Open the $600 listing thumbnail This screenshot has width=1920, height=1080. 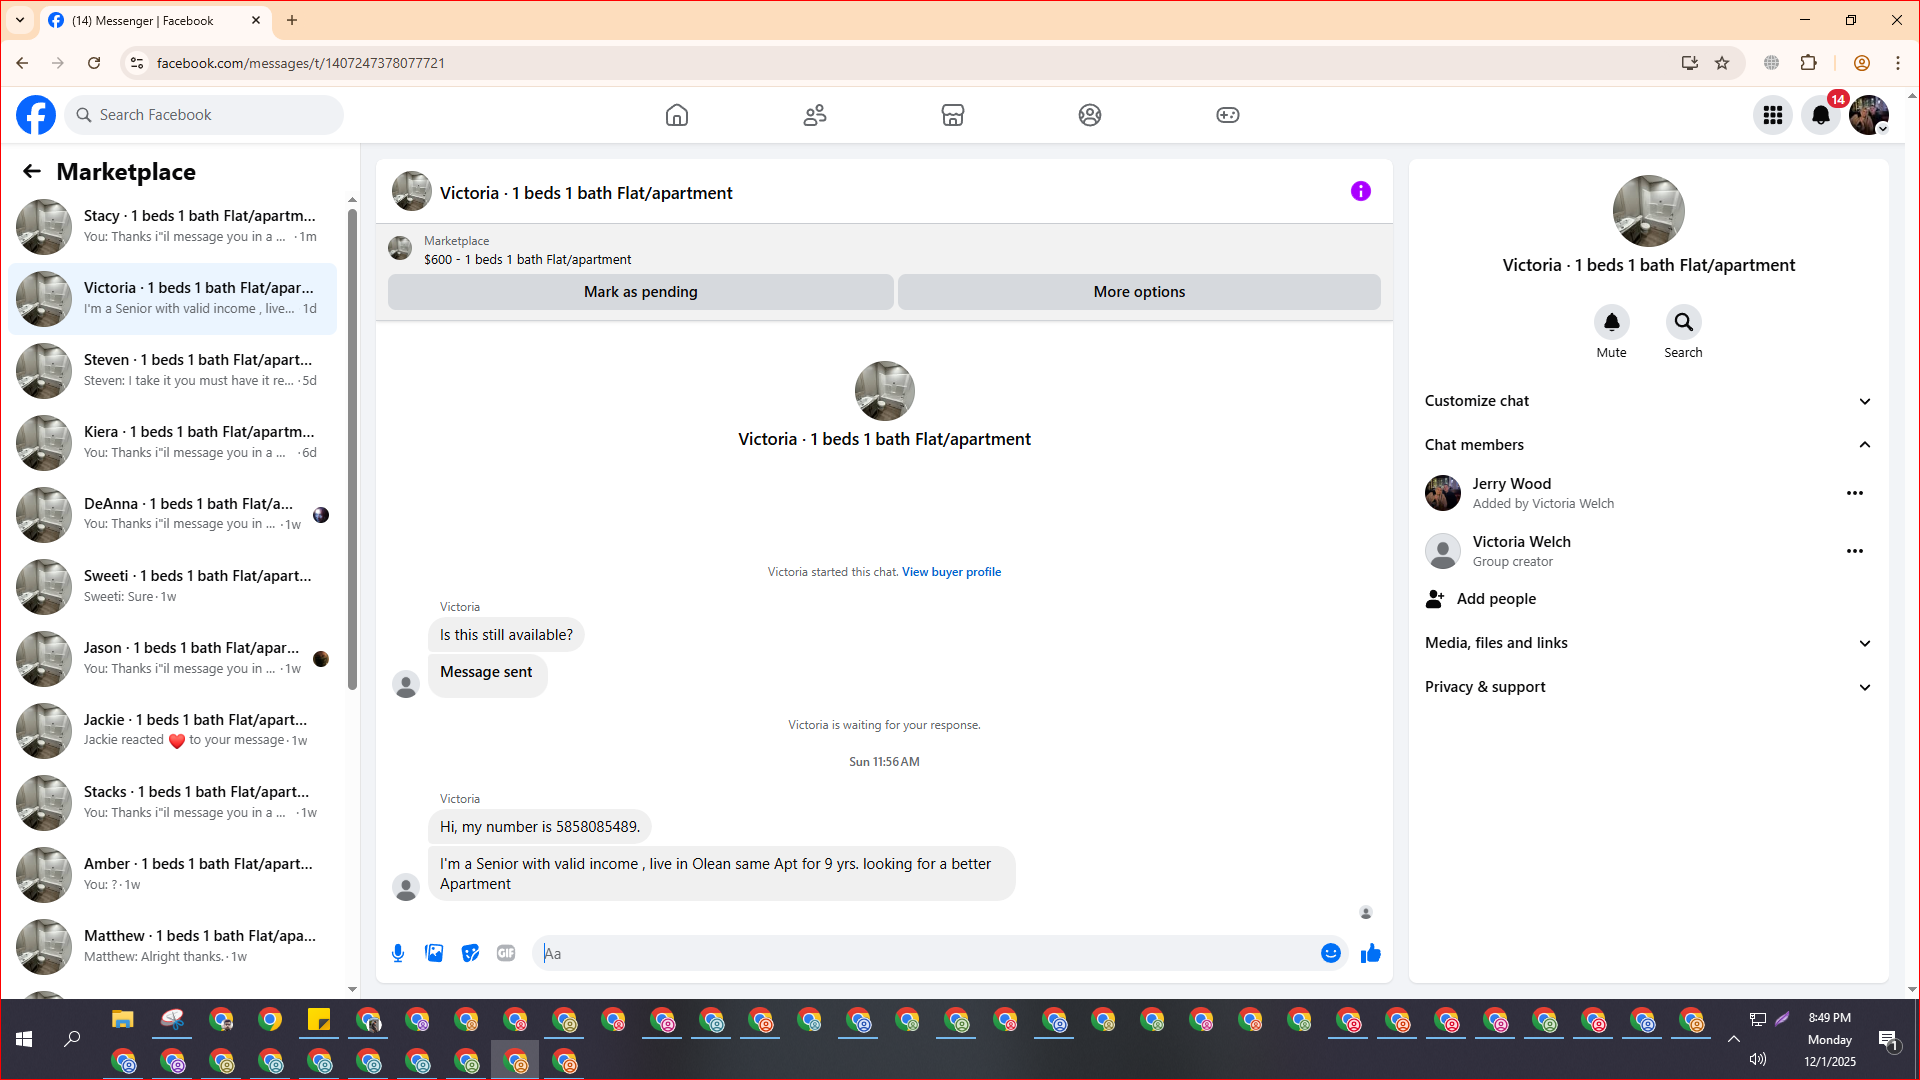click(400, 249)
